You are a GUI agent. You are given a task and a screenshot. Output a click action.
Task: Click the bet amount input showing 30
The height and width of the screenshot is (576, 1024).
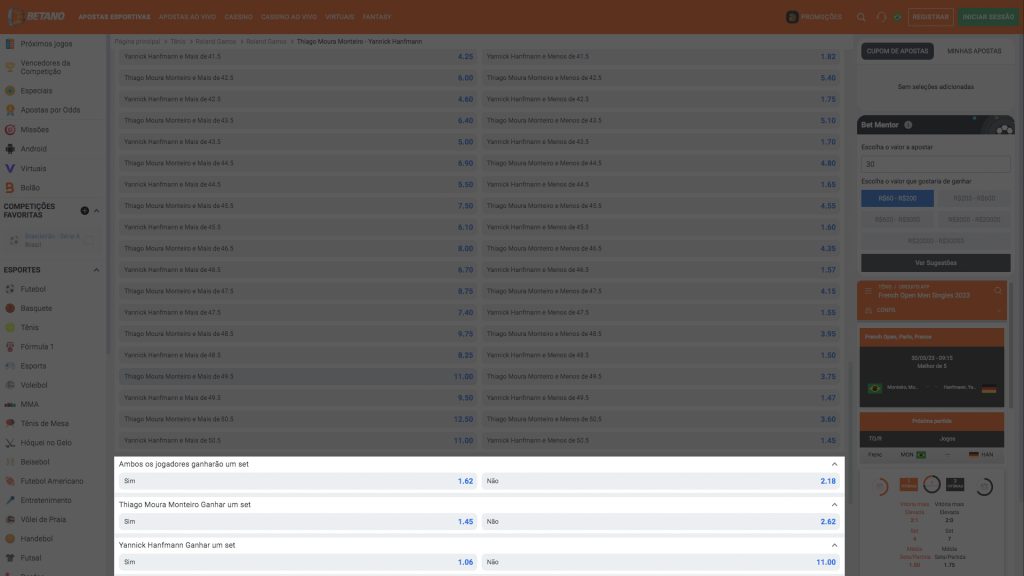tap(935, 164)
